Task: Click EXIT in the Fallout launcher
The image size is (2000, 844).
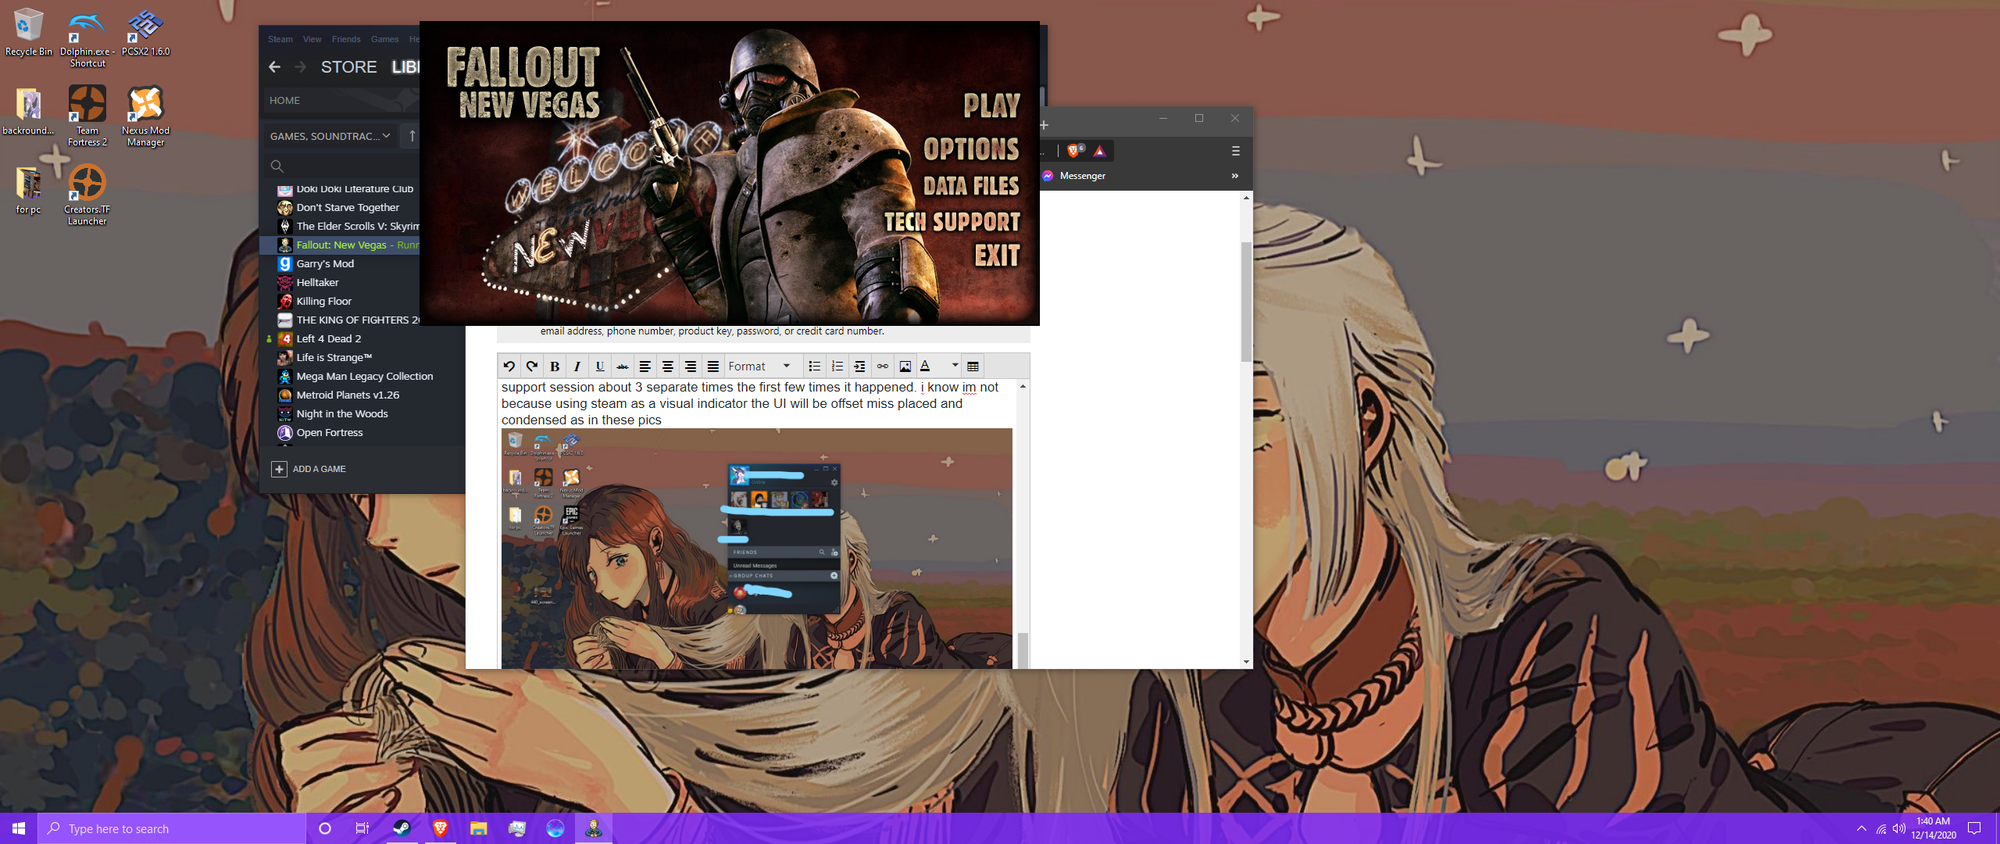Action: (x=997, y=256)
